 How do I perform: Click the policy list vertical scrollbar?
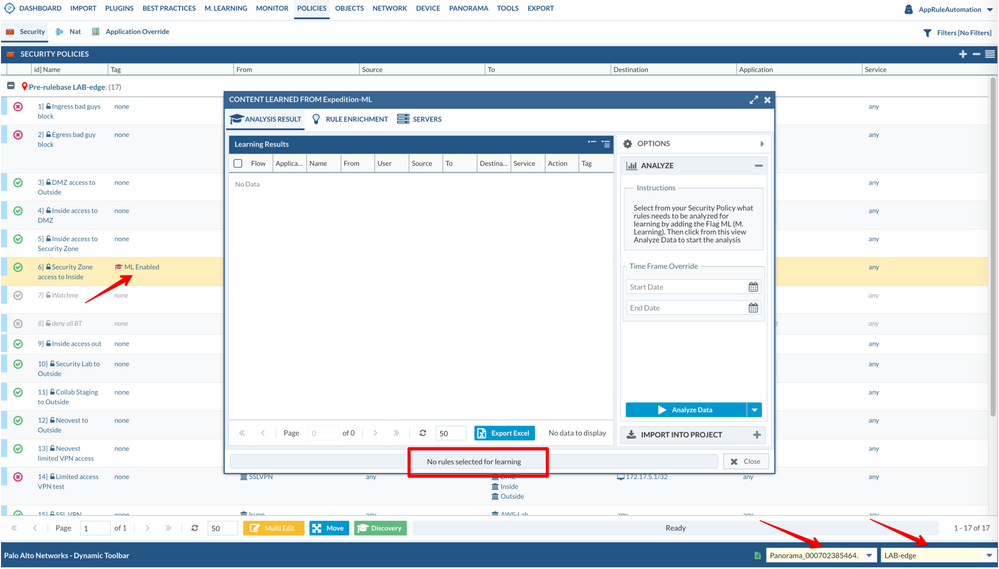993,247
